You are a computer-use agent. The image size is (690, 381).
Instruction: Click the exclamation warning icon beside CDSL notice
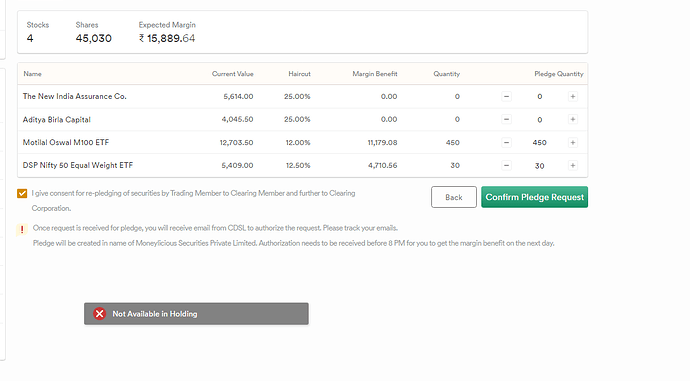pyautogui.click(x=22, y=230)
